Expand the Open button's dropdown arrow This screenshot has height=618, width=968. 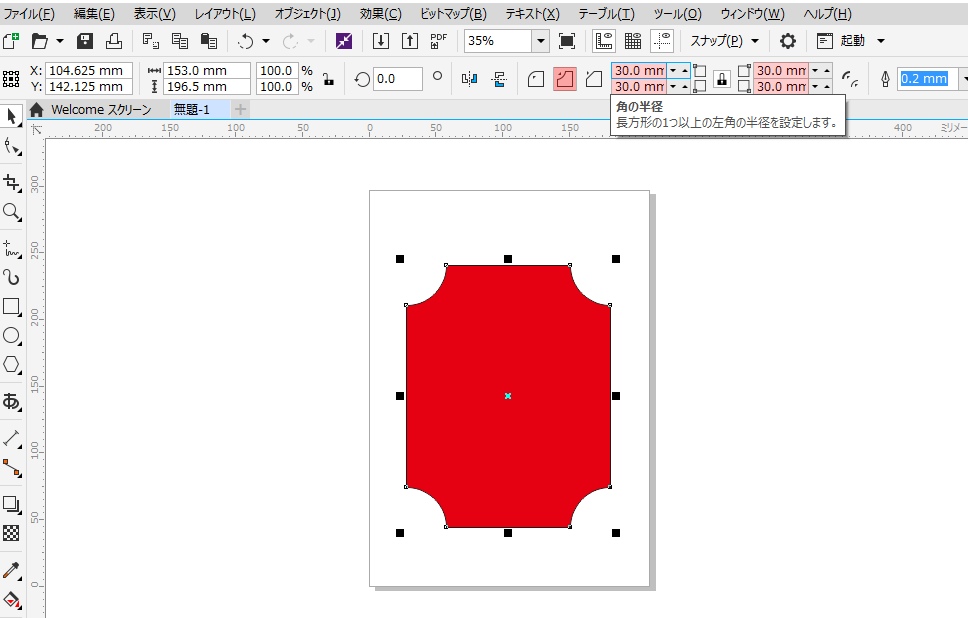pyautogui.click(x=60, y=41)
